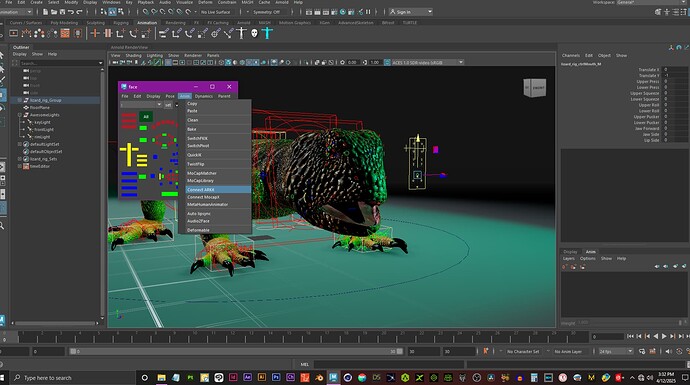Click the MEL command line input
The height and width of the screenshot is (385, 690).
[x=389, y=364]
